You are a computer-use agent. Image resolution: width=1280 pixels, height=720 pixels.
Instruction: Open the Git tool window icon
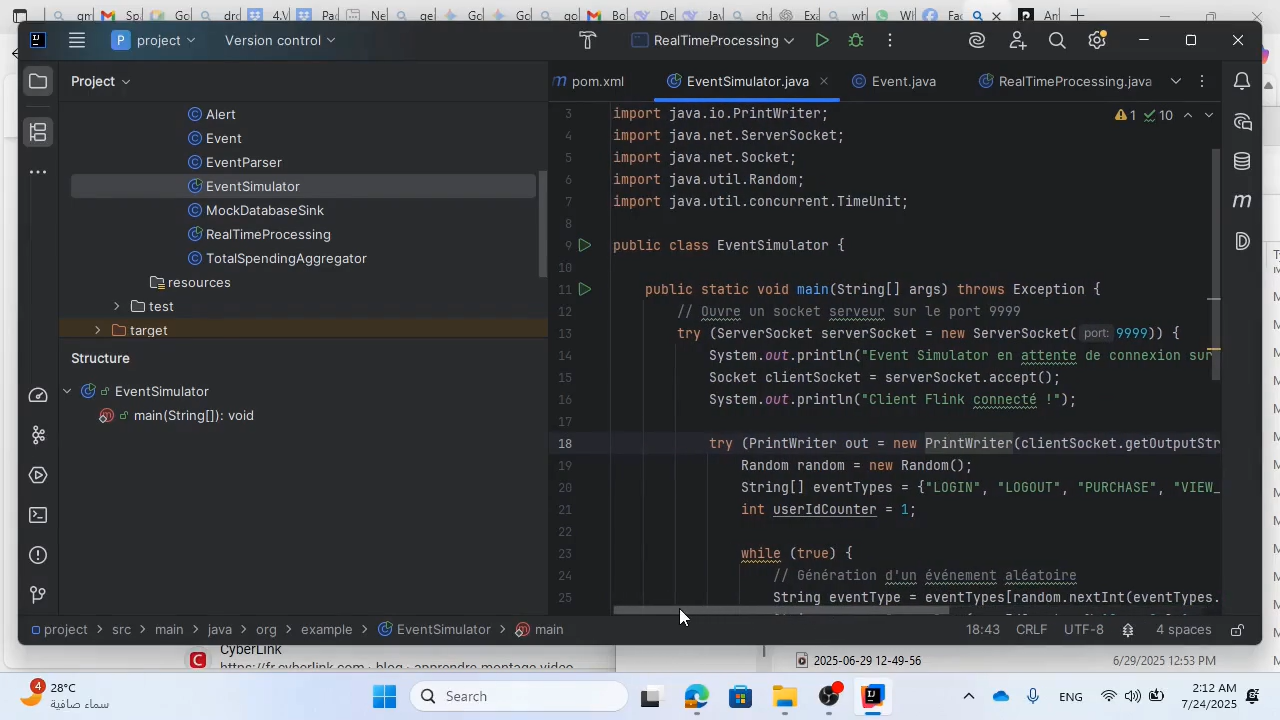[38, 595]
